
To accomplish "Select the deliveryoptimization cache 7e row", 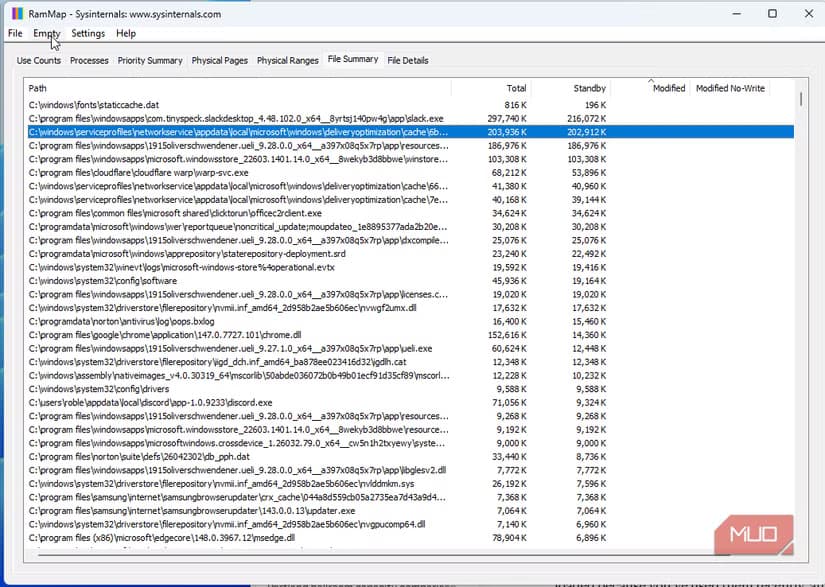I will (410, 200).
